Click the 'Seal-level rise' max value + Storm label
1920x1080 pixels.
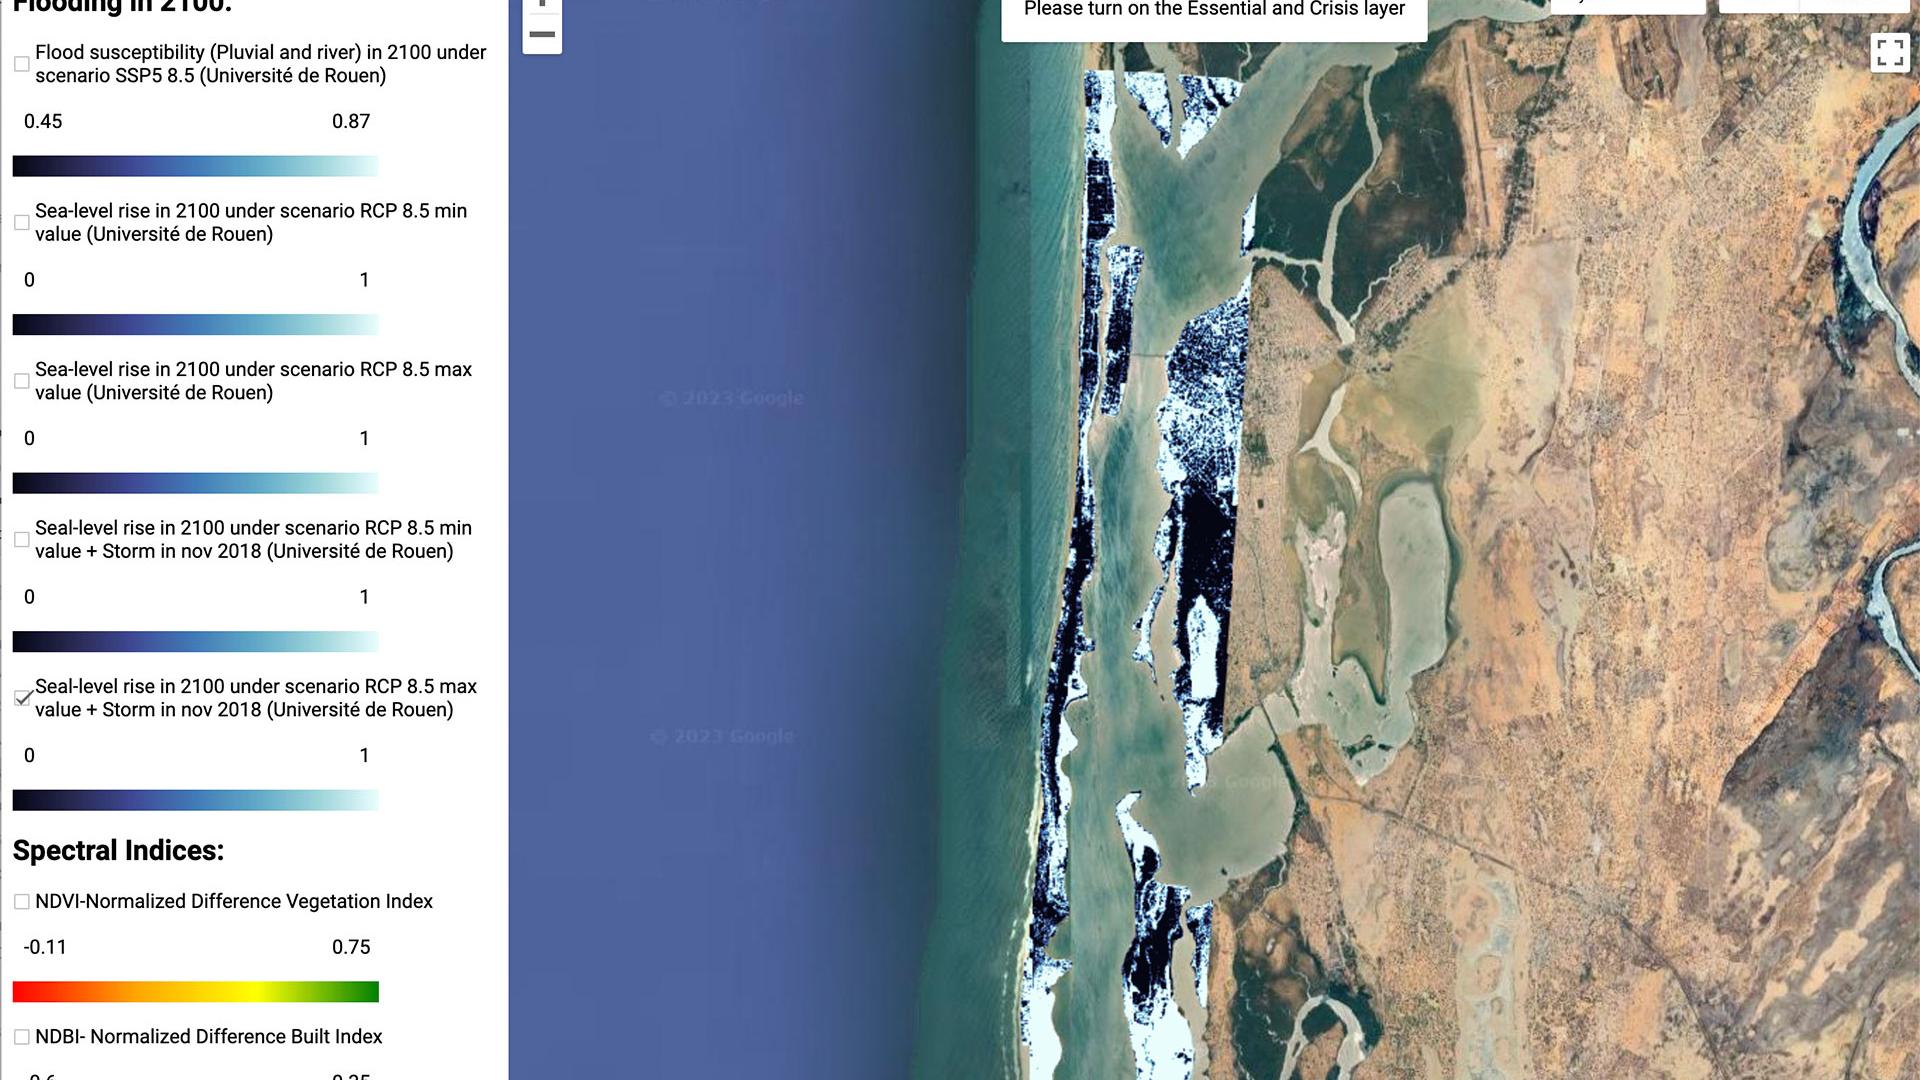point(256,698)
